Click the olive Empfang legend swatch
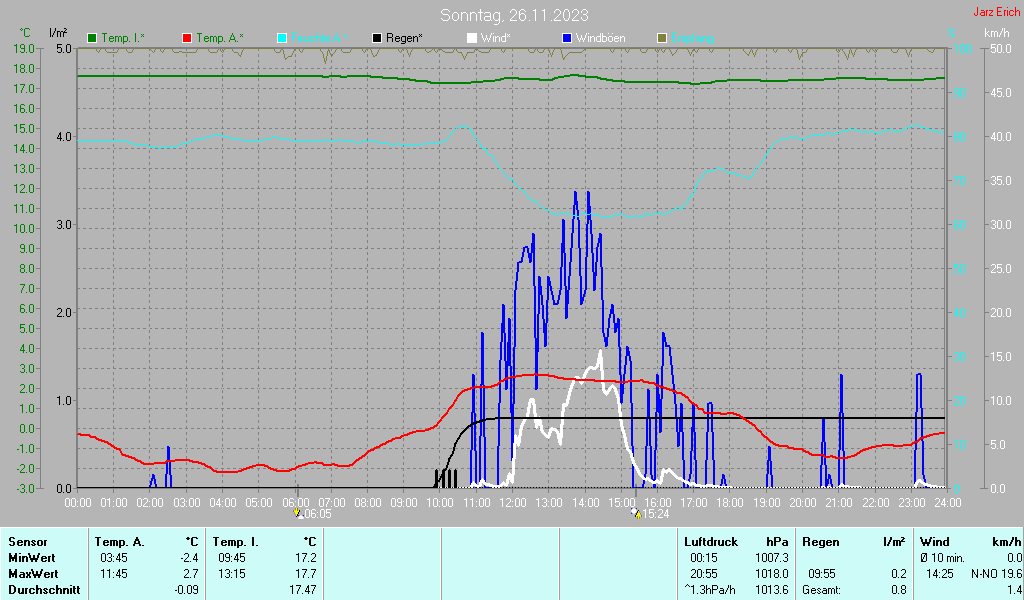Screen dimensions: 1024x600 (x=662, y=39)
